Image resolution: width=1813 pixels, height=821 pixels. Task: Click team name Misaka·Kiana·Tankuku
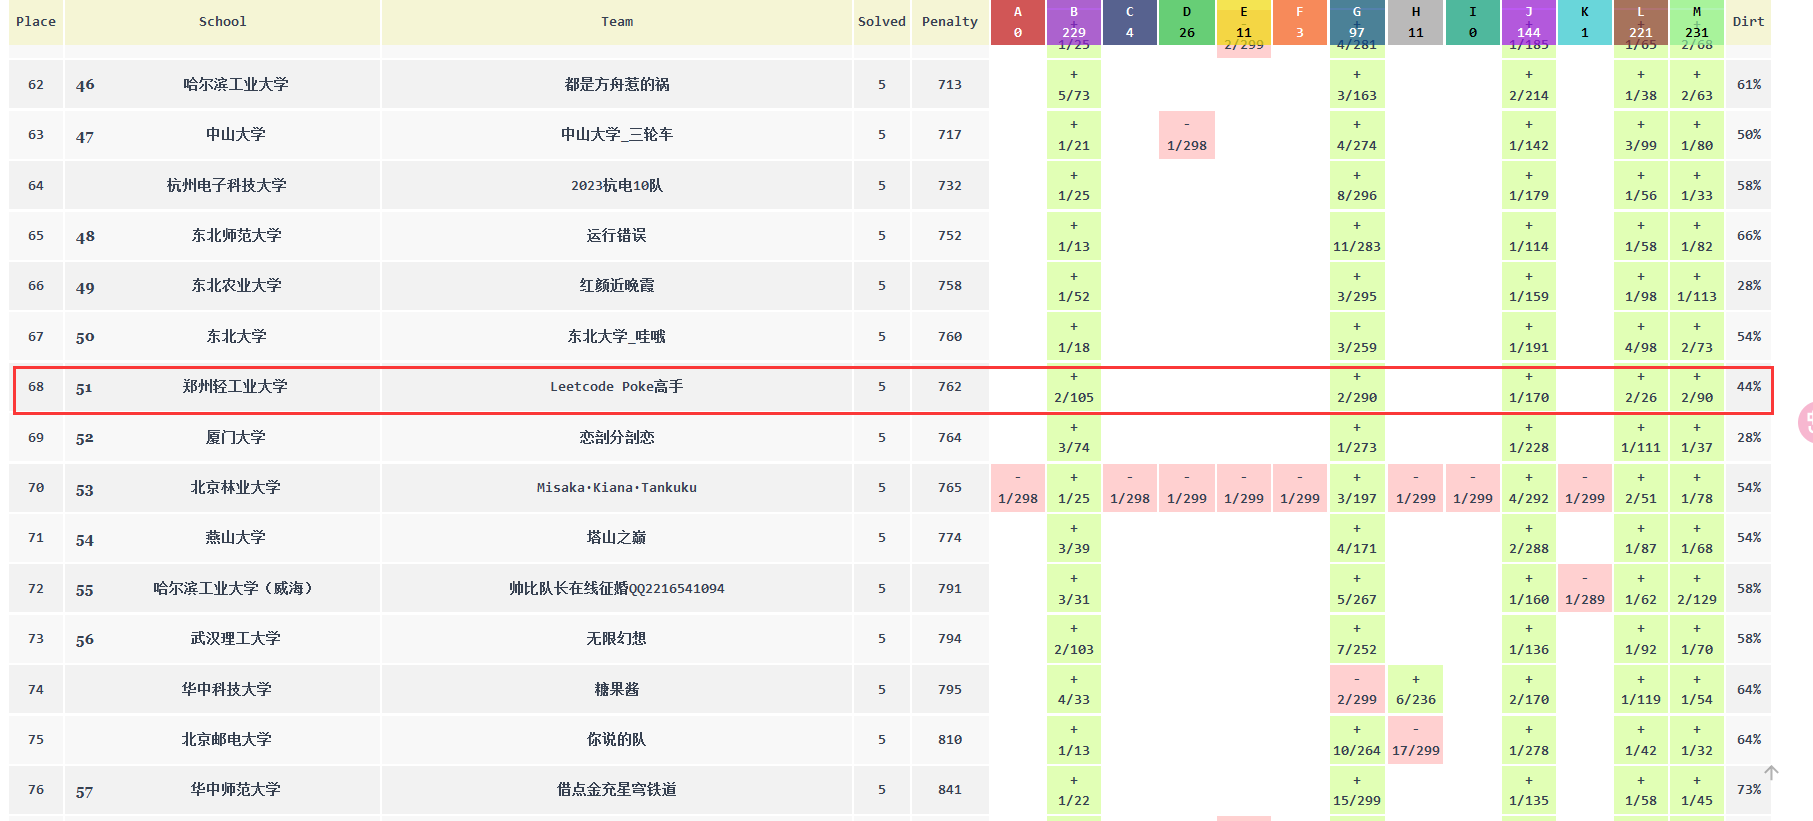coord(617,488)
